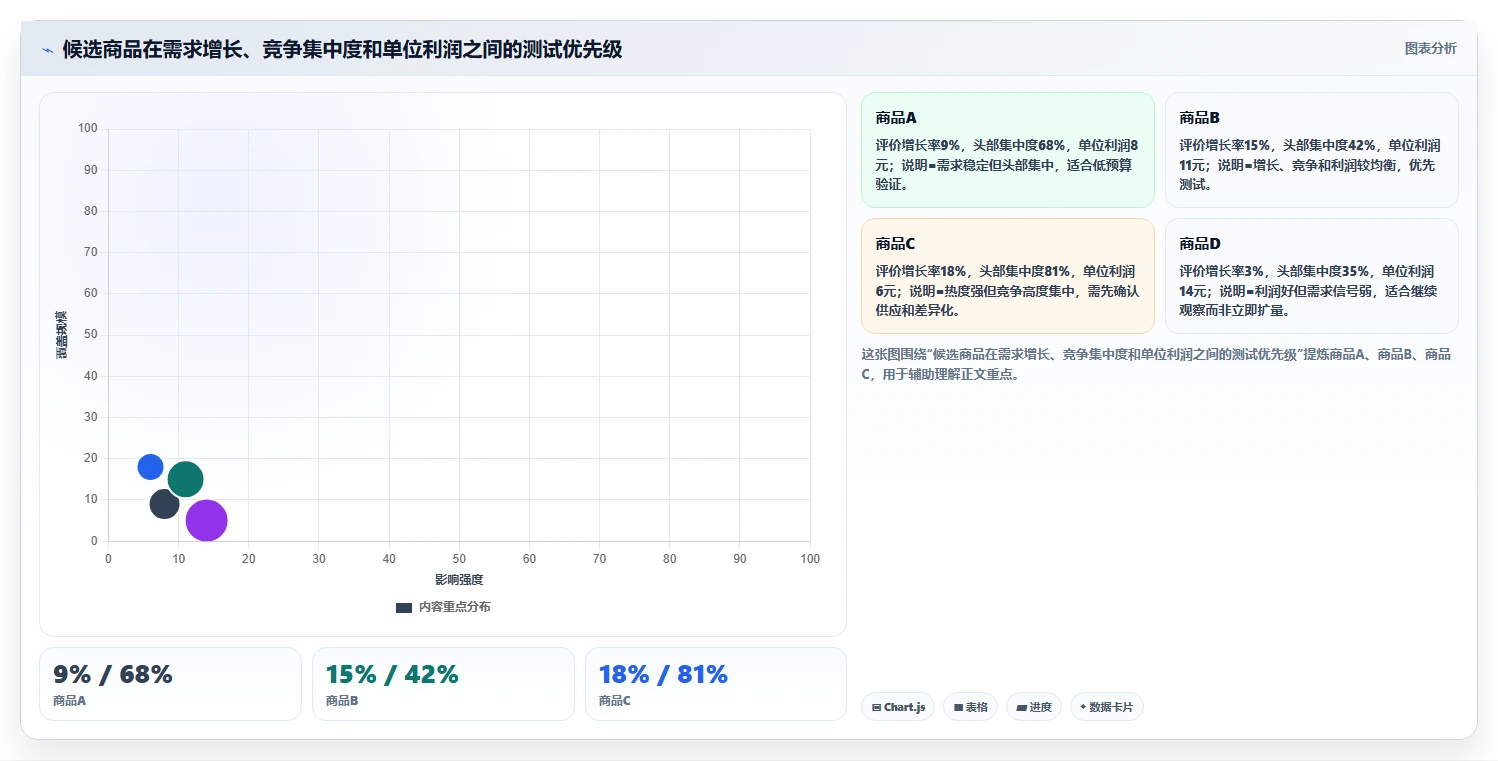Click the dark legend color box

(404, 608)
